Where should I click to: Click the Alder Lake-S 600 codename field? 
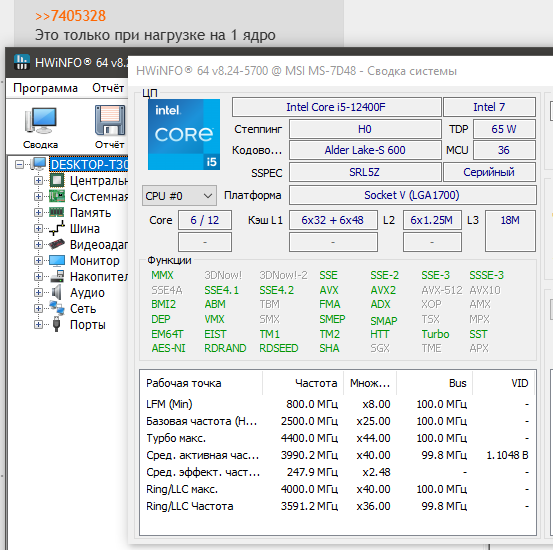pos(365,150)
